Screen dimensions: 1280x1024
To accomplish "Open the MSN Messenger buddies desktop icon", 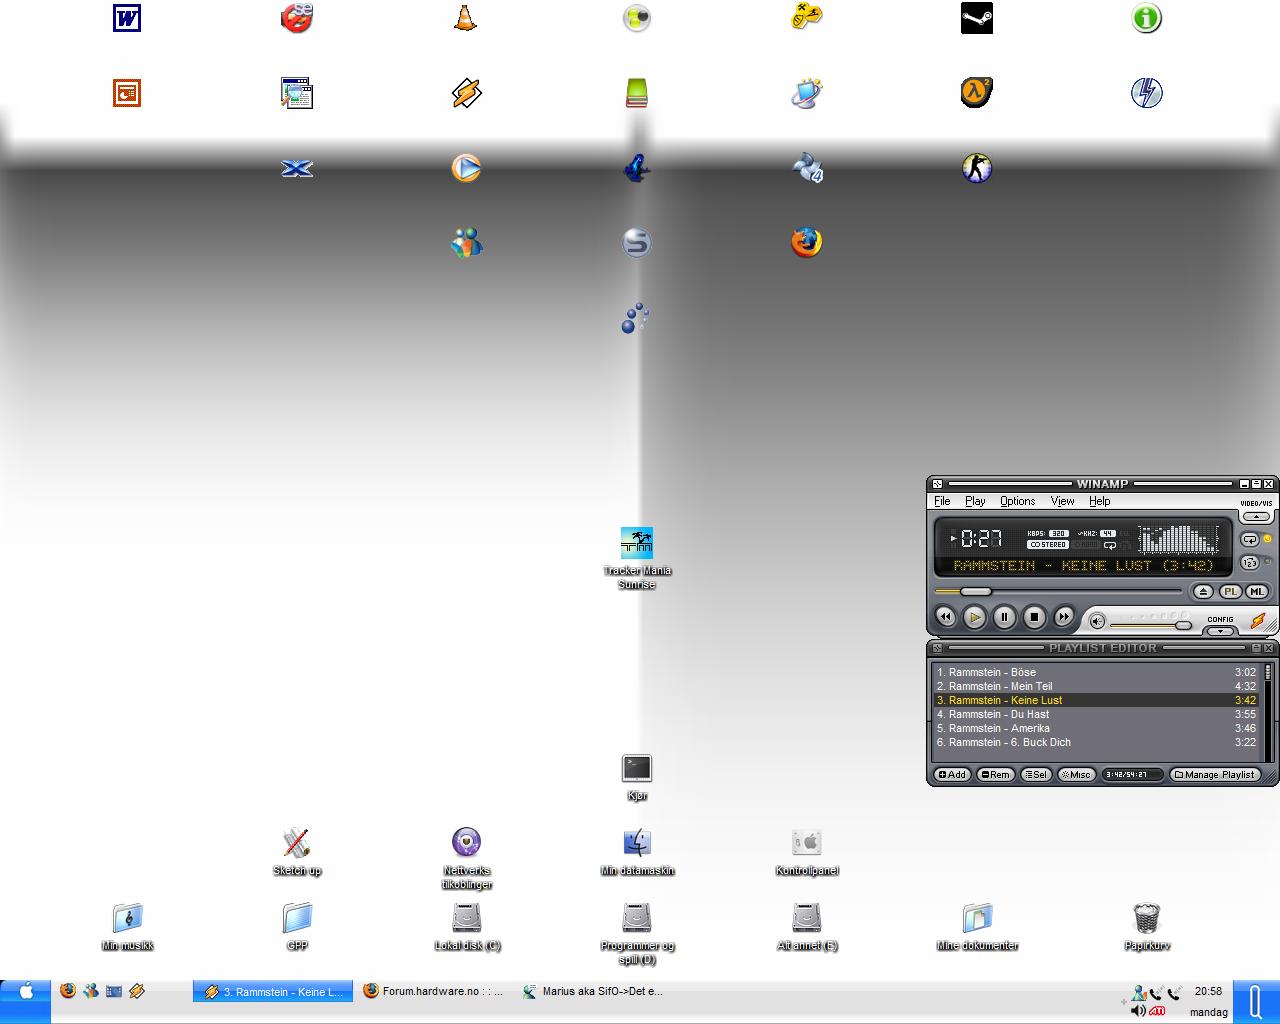I will (x=466, y=243).
